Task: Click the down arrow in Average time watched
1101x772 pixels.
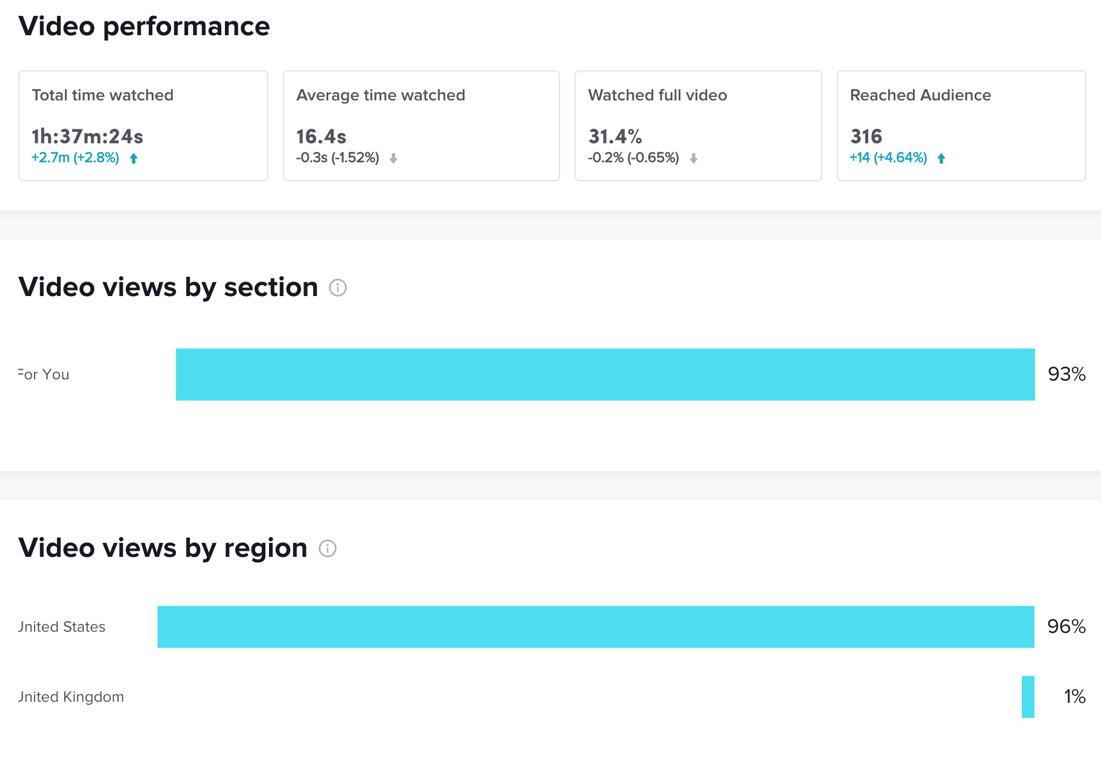Action: pos(394,158)
